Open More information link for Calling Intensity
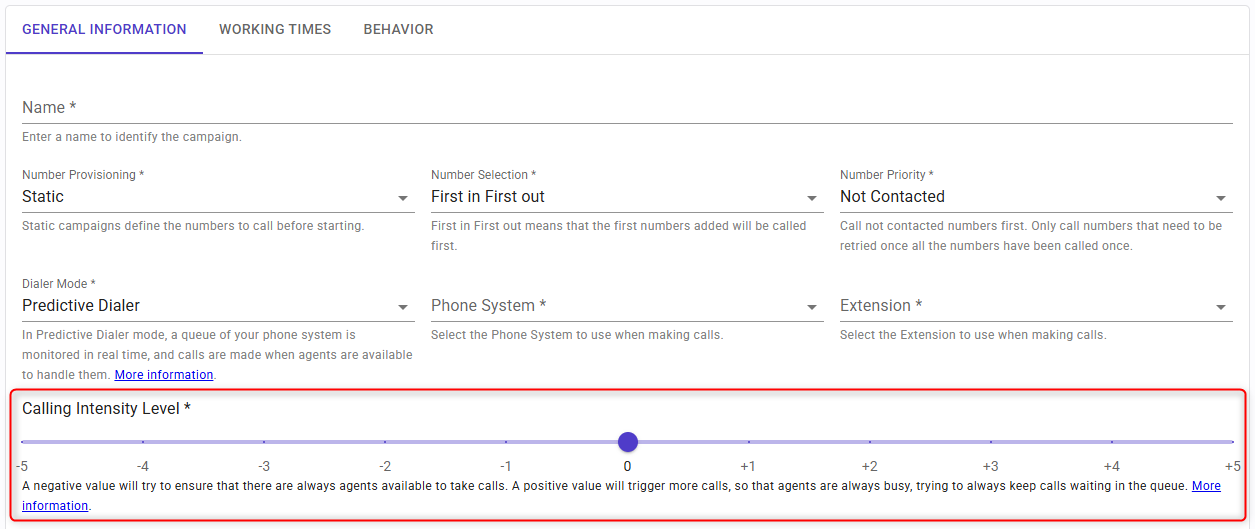This screenshot has width=1255, height=529. click(x=1206, y=486)
